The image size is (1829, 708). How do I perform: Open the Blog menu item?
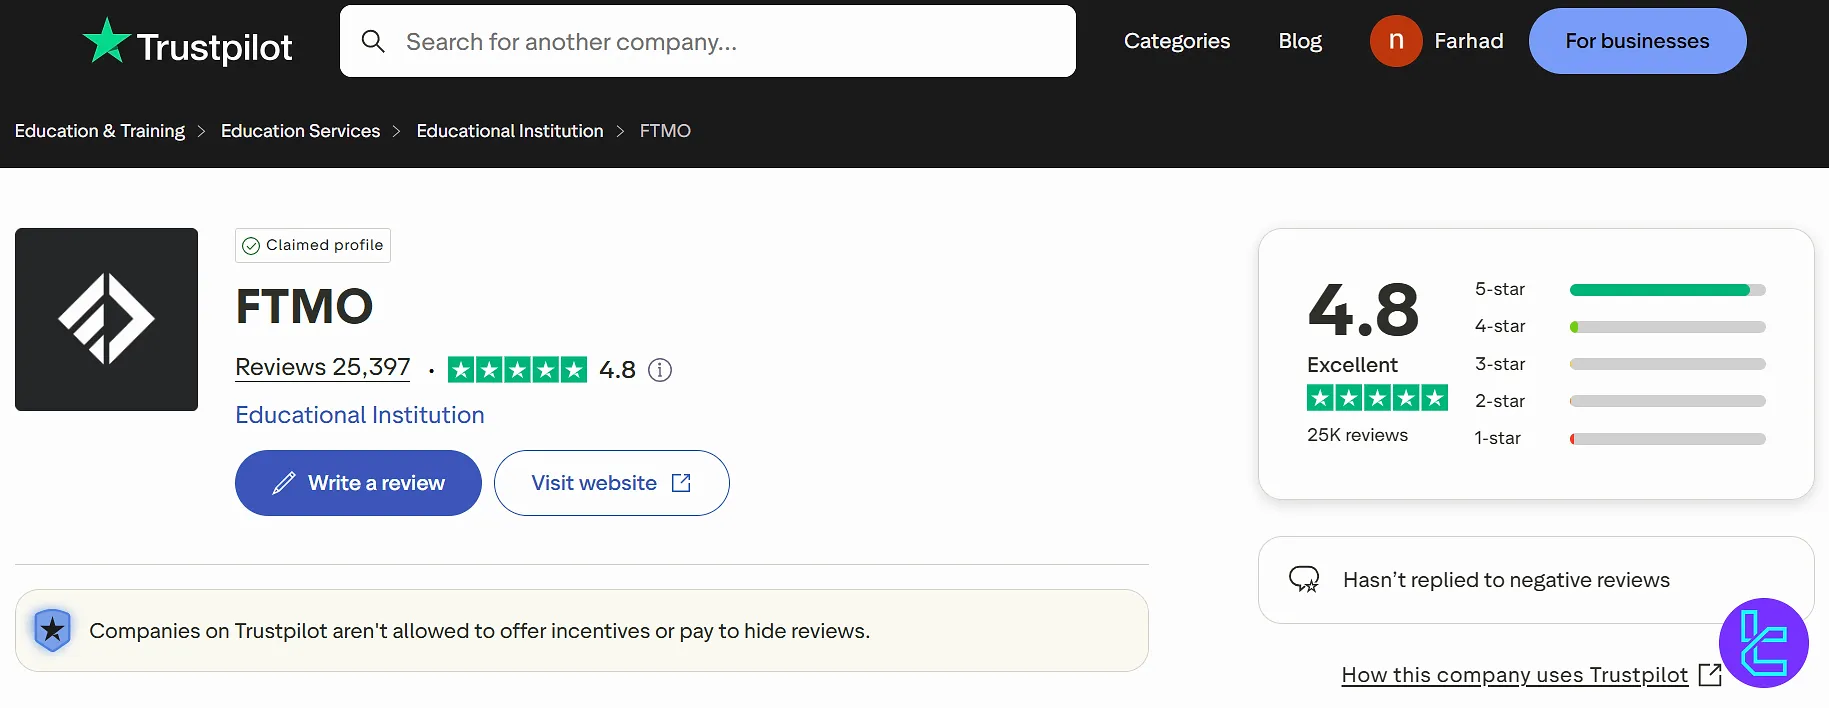1299,41
